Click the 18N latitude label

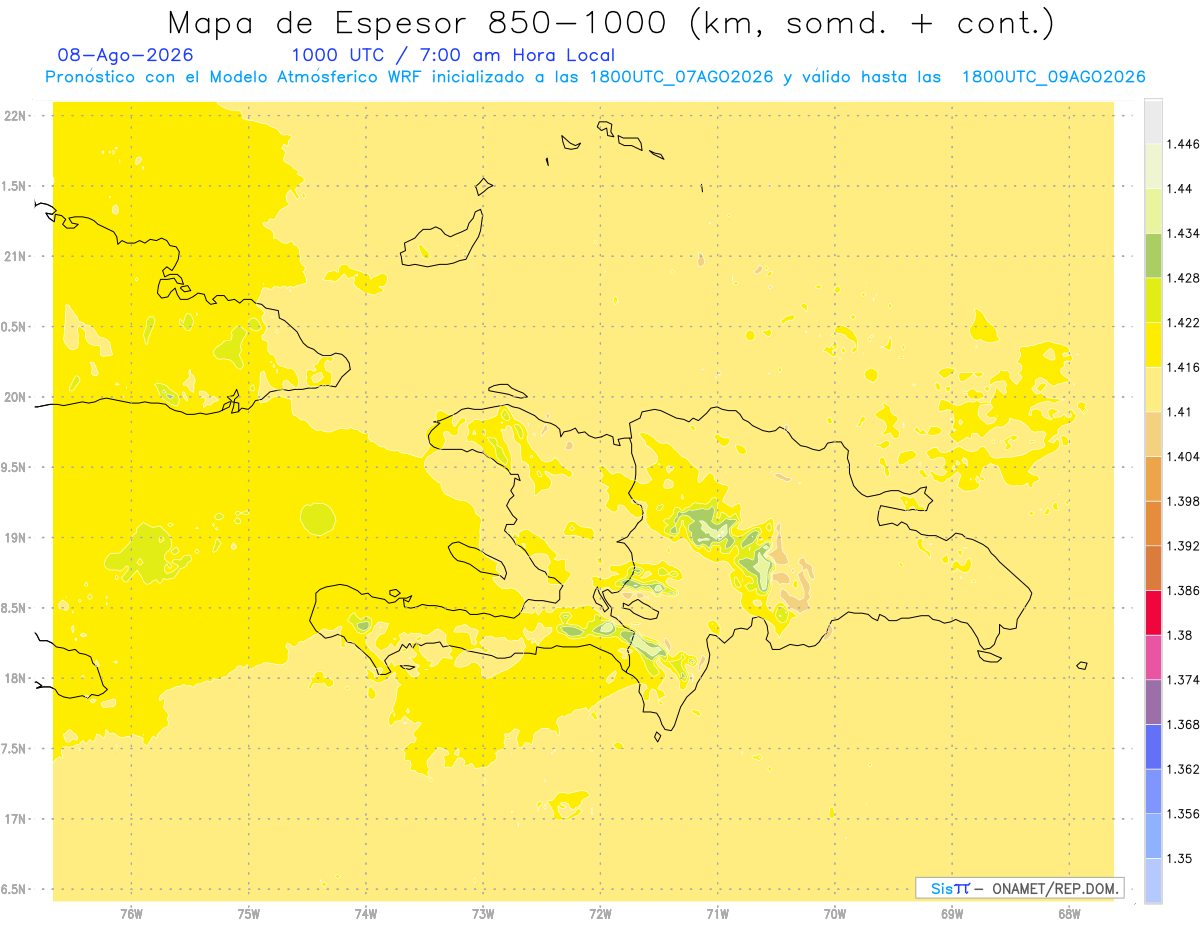(x=15, y=679)
